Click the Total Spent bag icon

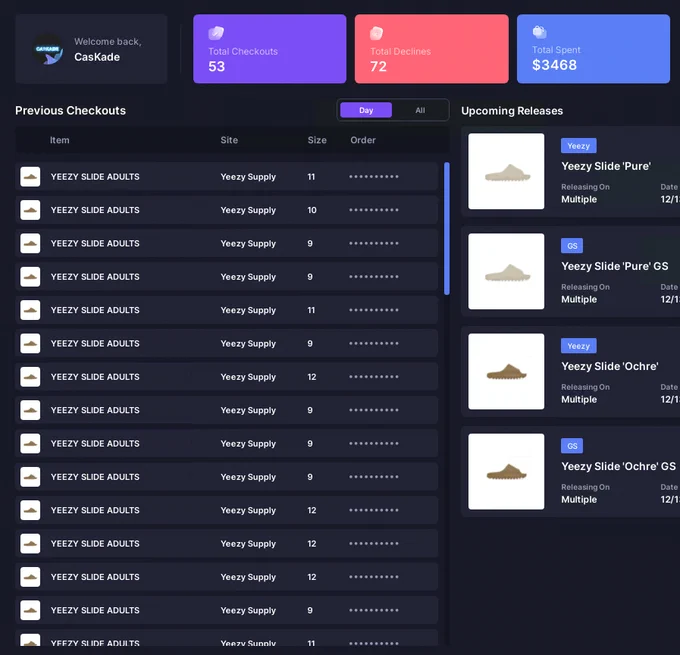[x=539, y=32]
